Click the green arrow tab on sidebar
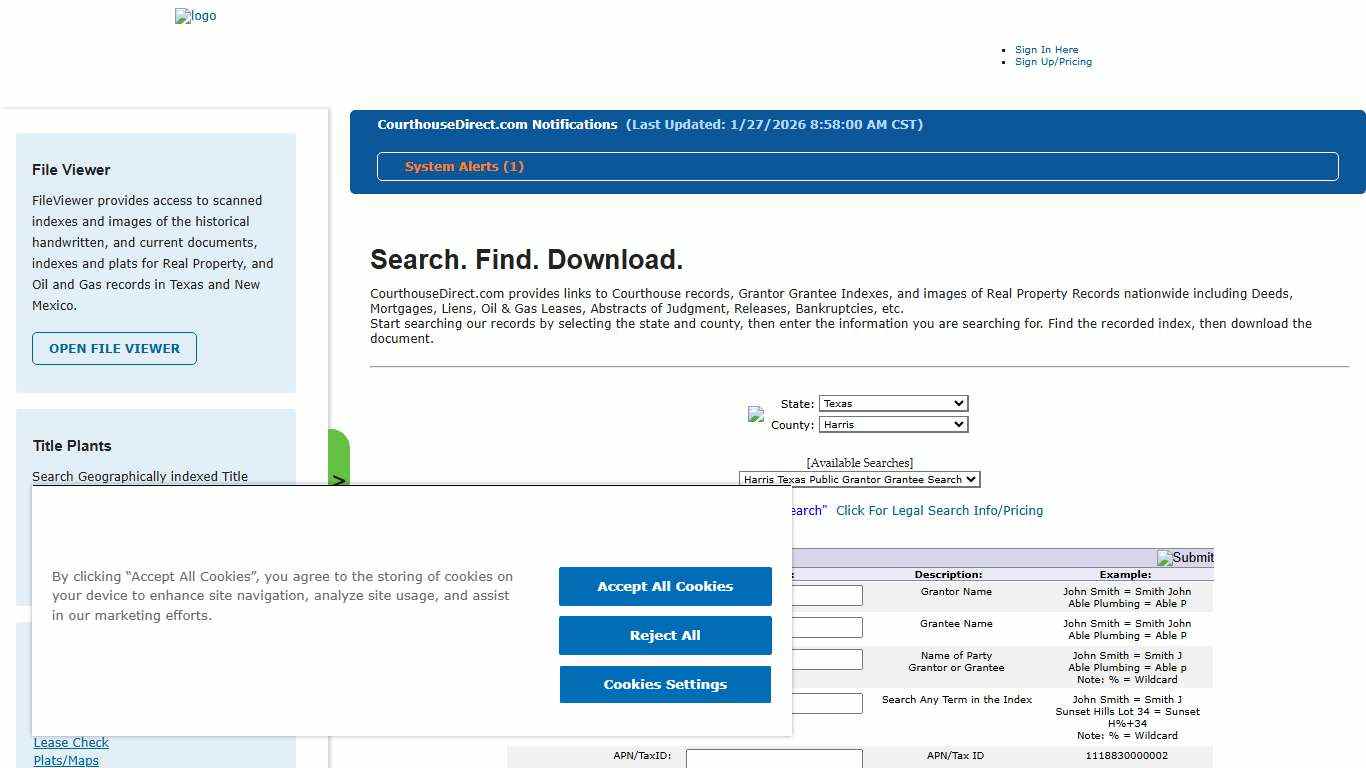Image resolution: width=1366 pixels, height=768 pixels. click(x=340, y=480)
